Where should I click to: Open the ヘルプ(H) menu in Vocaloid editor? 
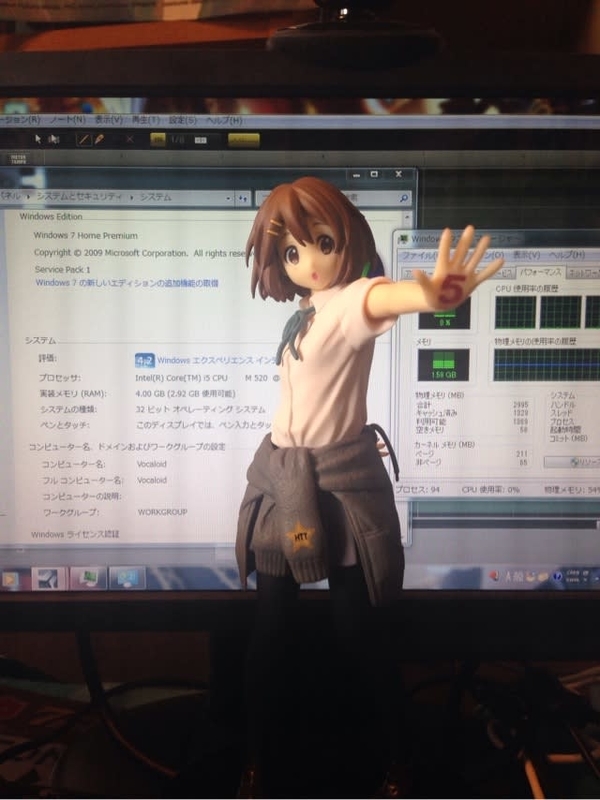[224, 120]
